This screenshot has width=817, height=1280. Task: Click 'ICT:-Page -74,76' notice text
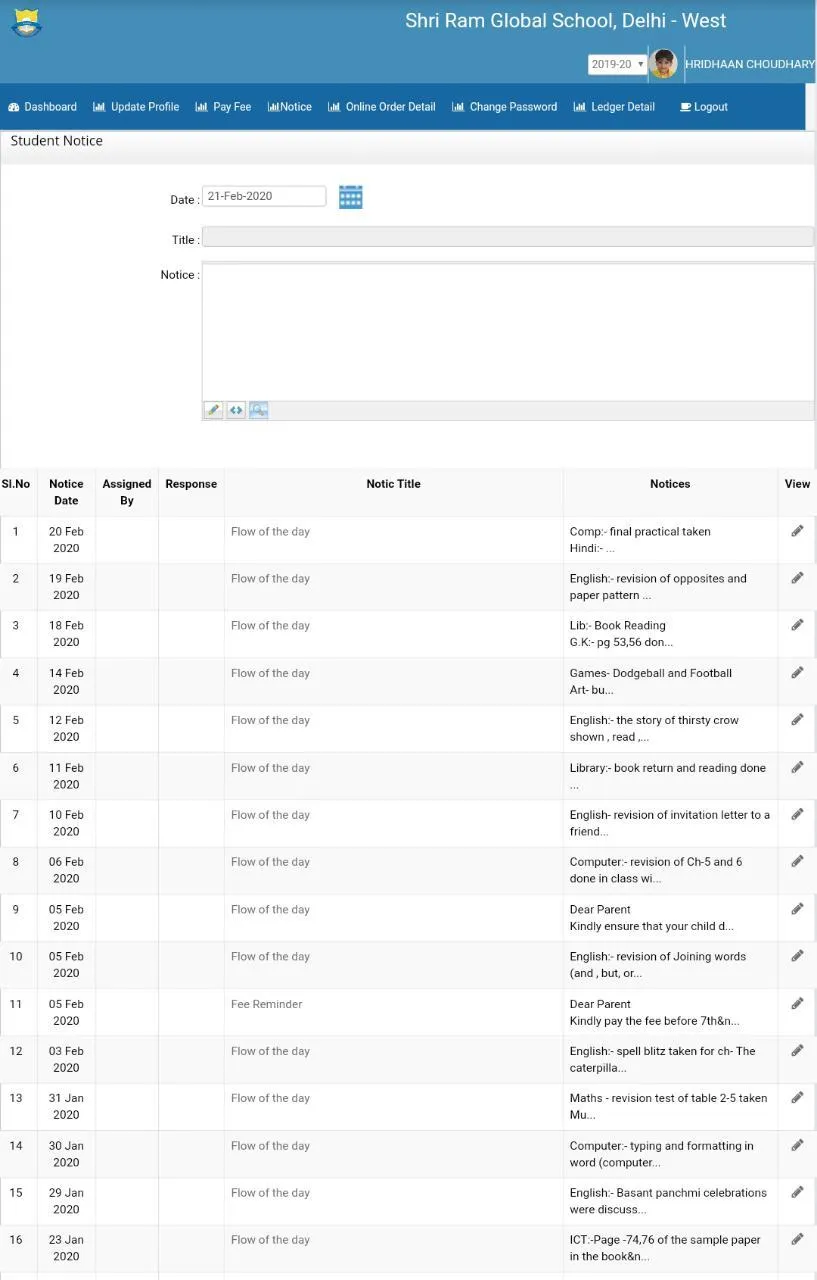tap(665, 1240)
